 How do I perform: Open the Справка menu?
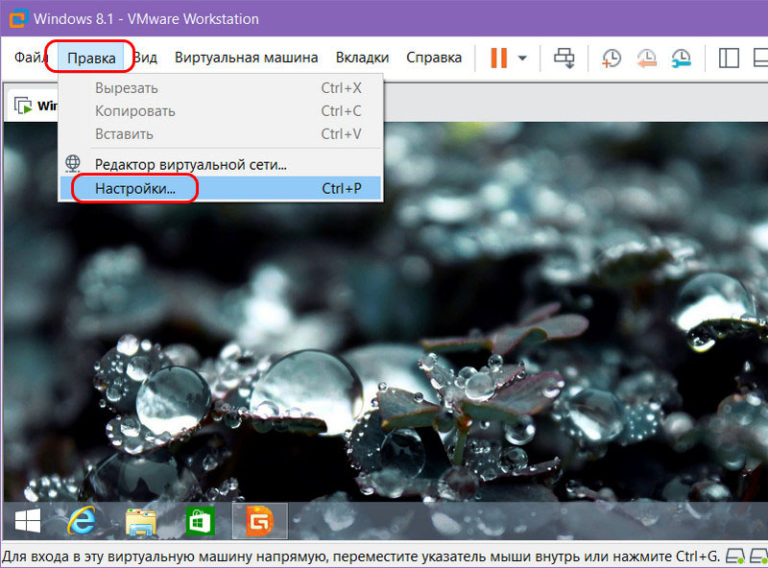tap(434, 58)
